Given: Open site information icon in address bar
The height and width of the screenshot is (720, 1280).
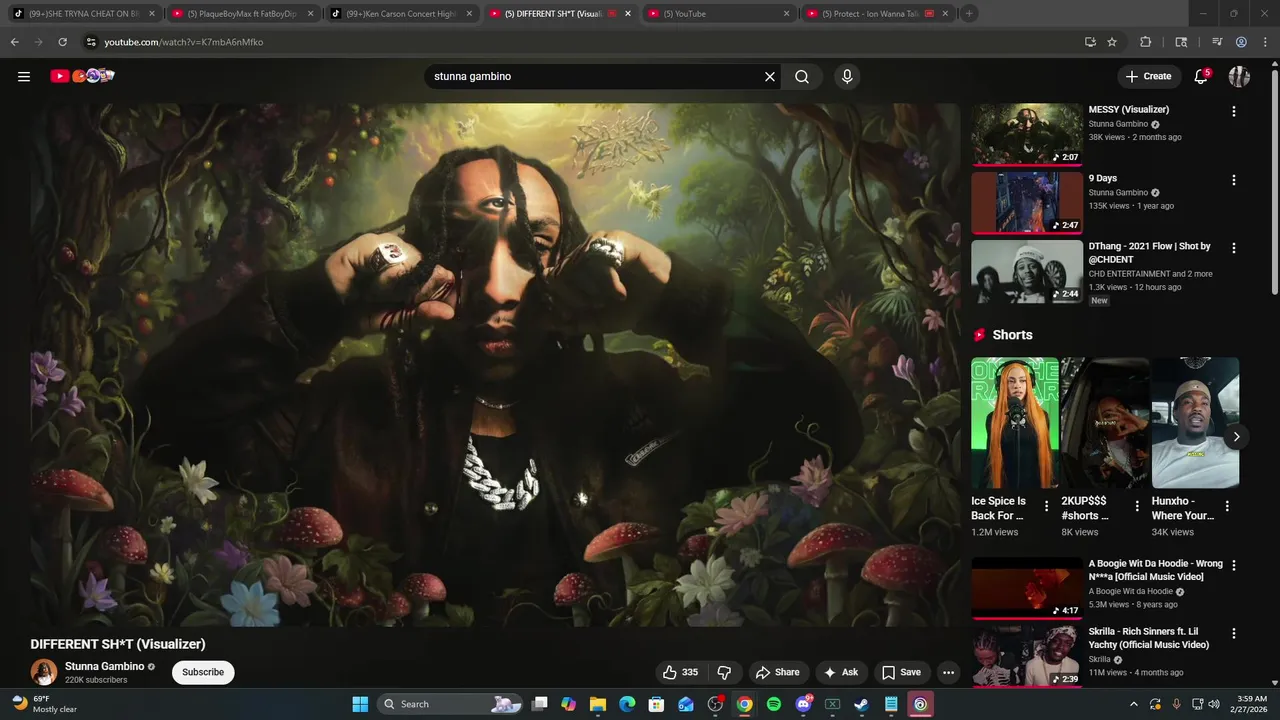Looking at the screenshot, I should click(91, 42).
